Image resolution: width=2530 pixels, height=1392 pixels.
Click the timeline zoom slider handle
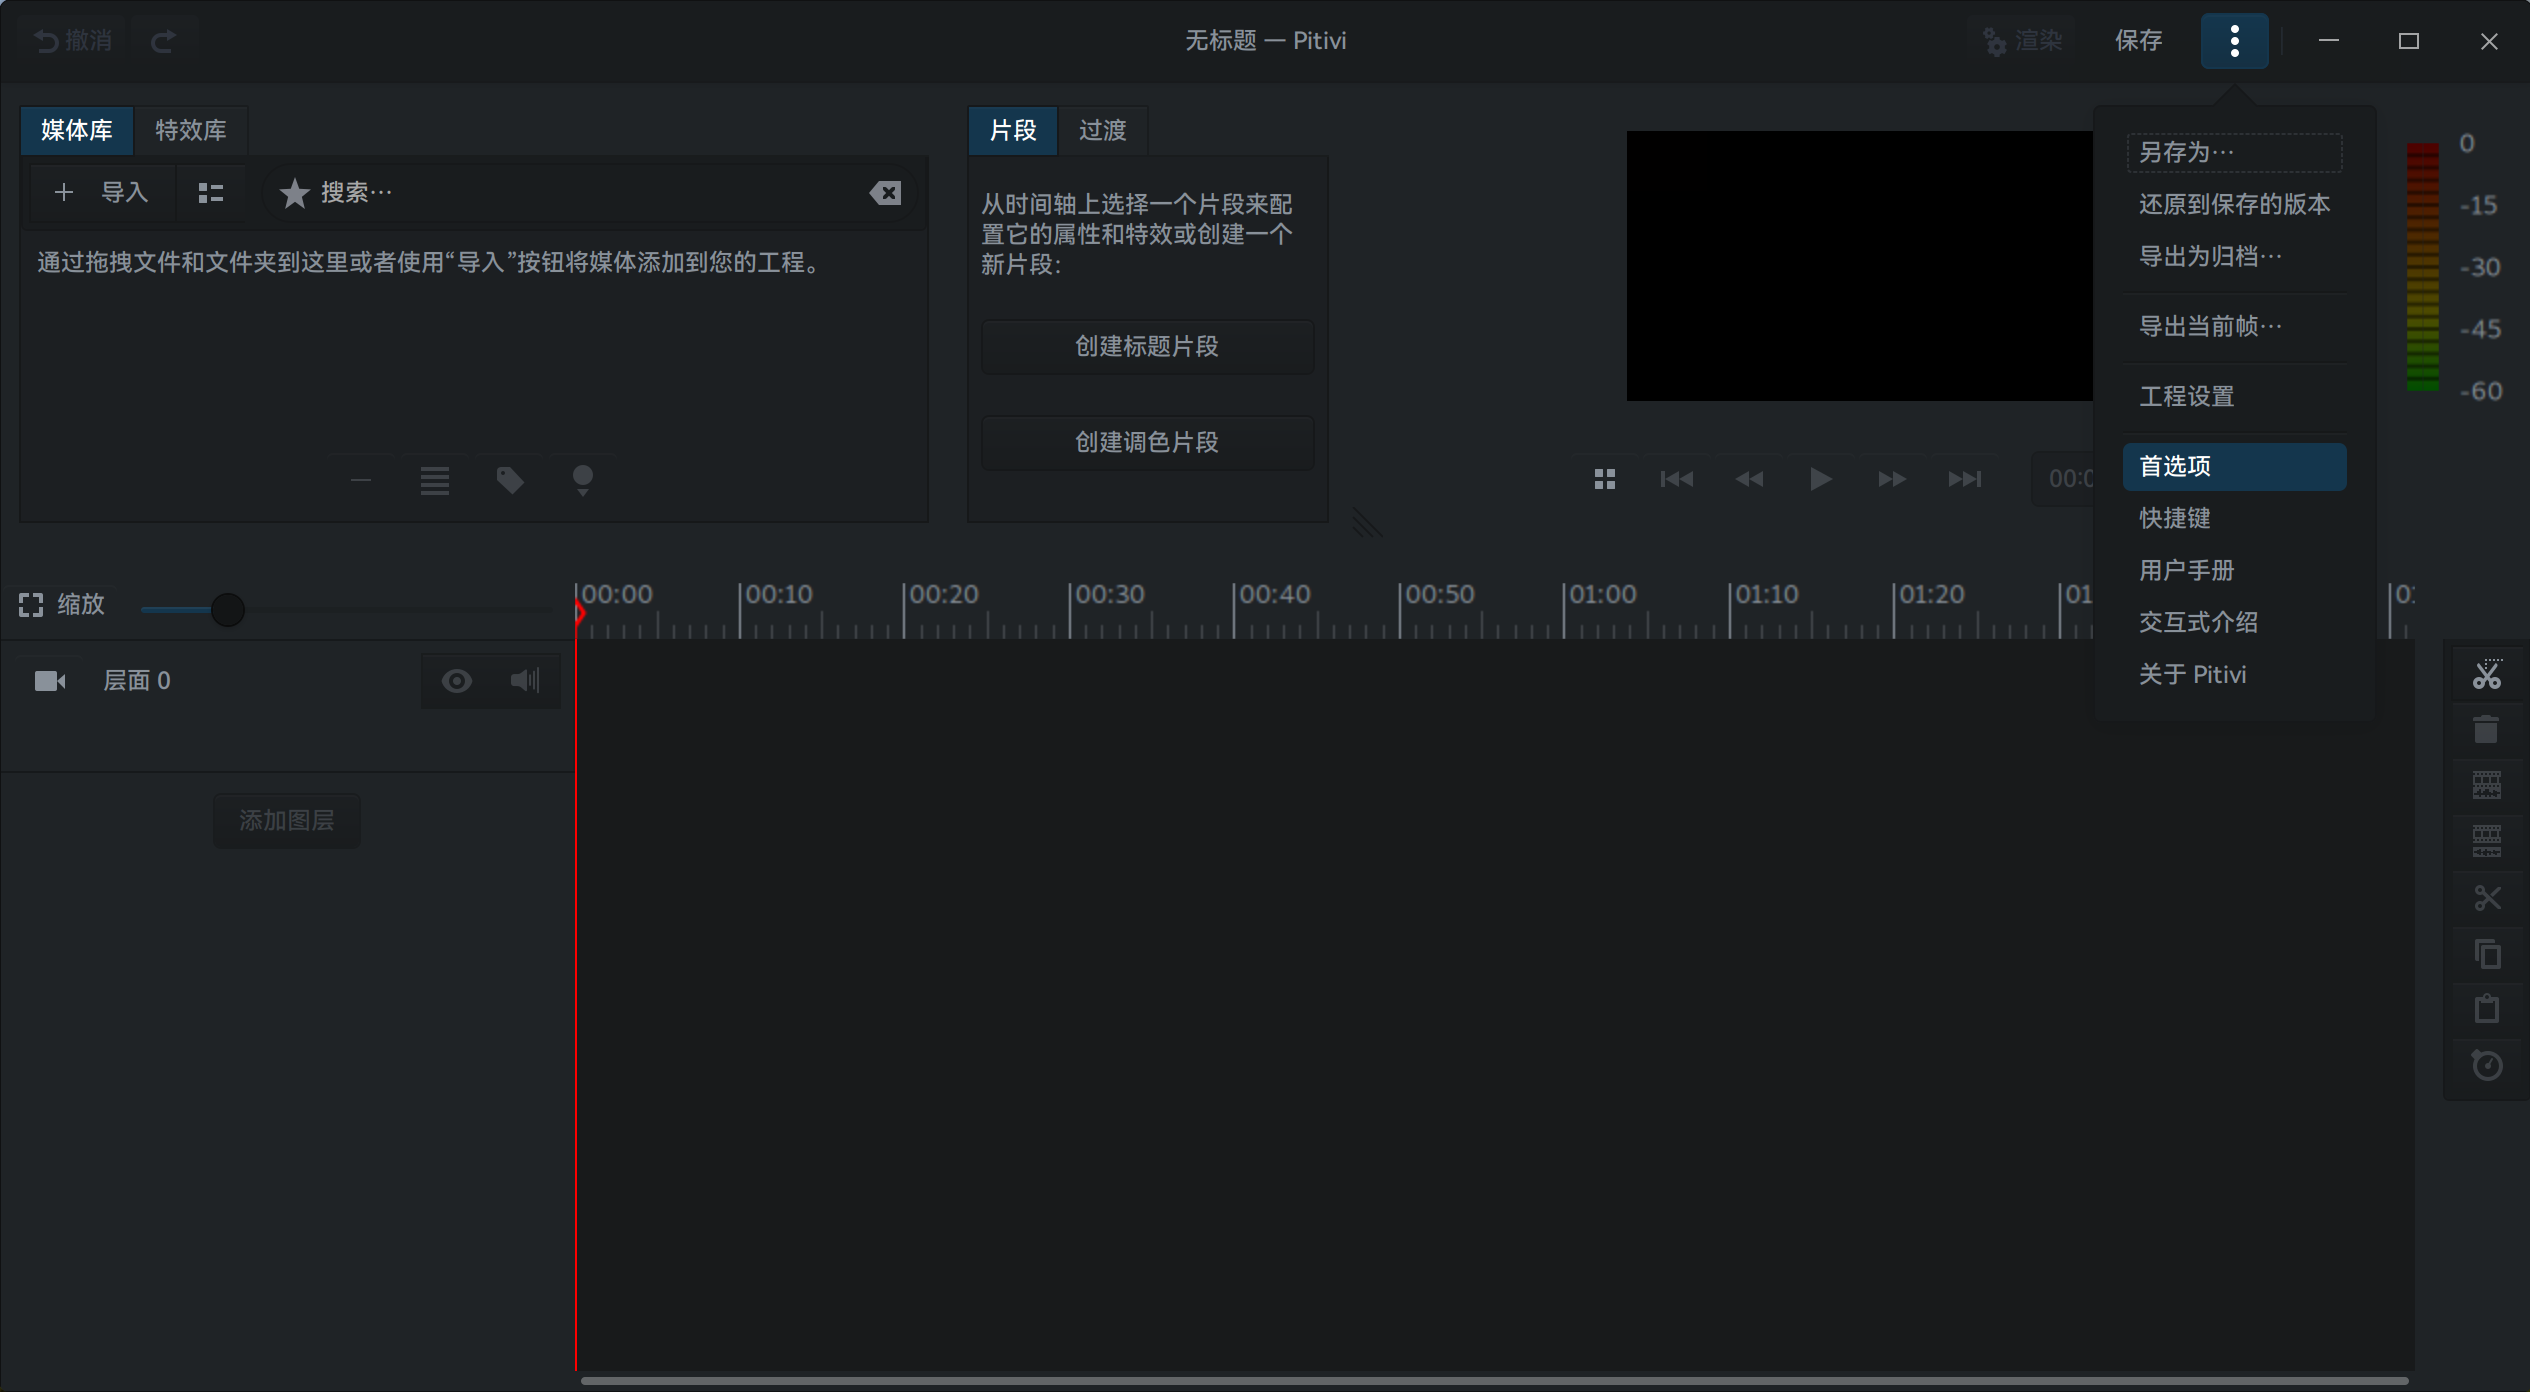click(228, 609)
